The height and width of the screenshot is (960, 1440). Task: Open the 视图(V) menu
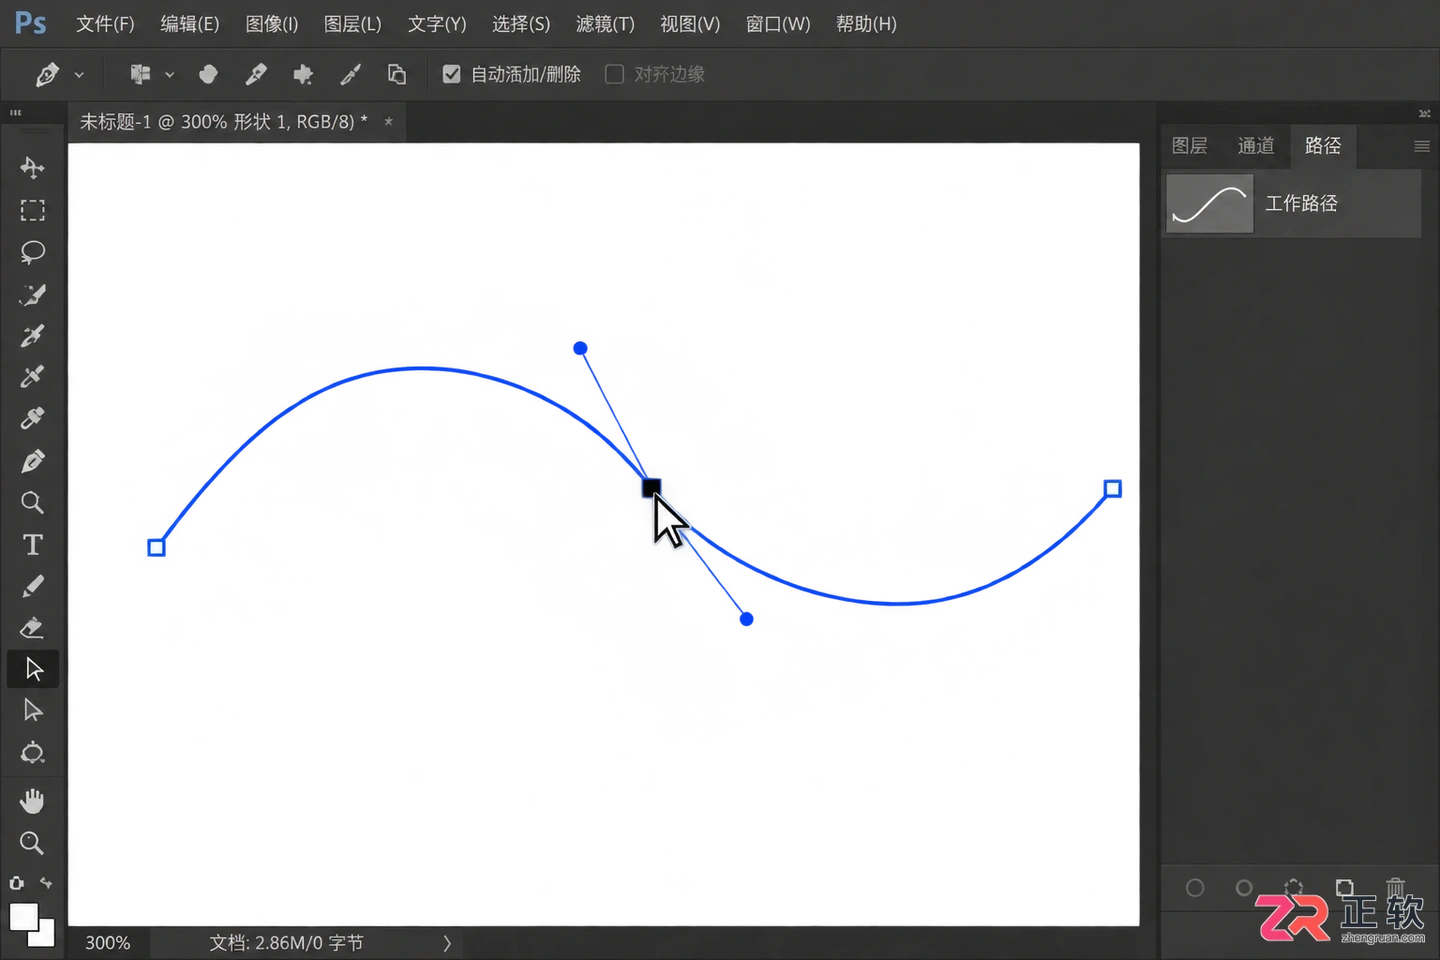[690, 24]
